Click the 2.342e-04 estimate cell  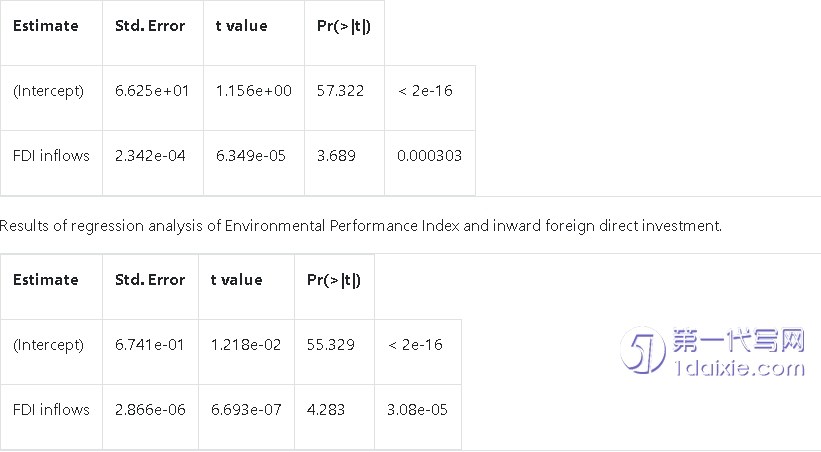tap(150, 156)
